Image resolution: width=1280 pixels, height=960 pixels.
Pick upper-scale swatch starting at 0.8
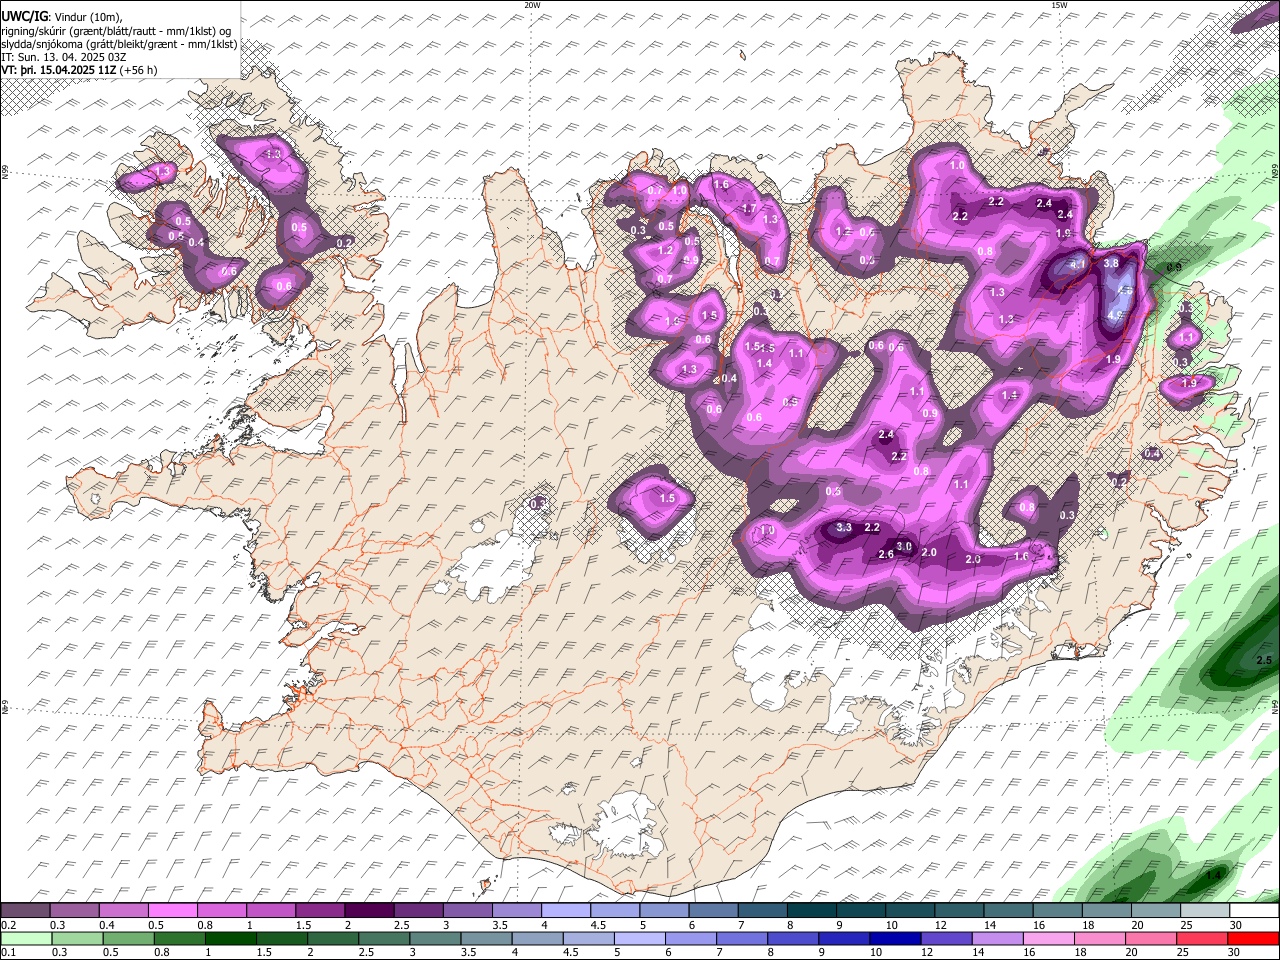221,911
